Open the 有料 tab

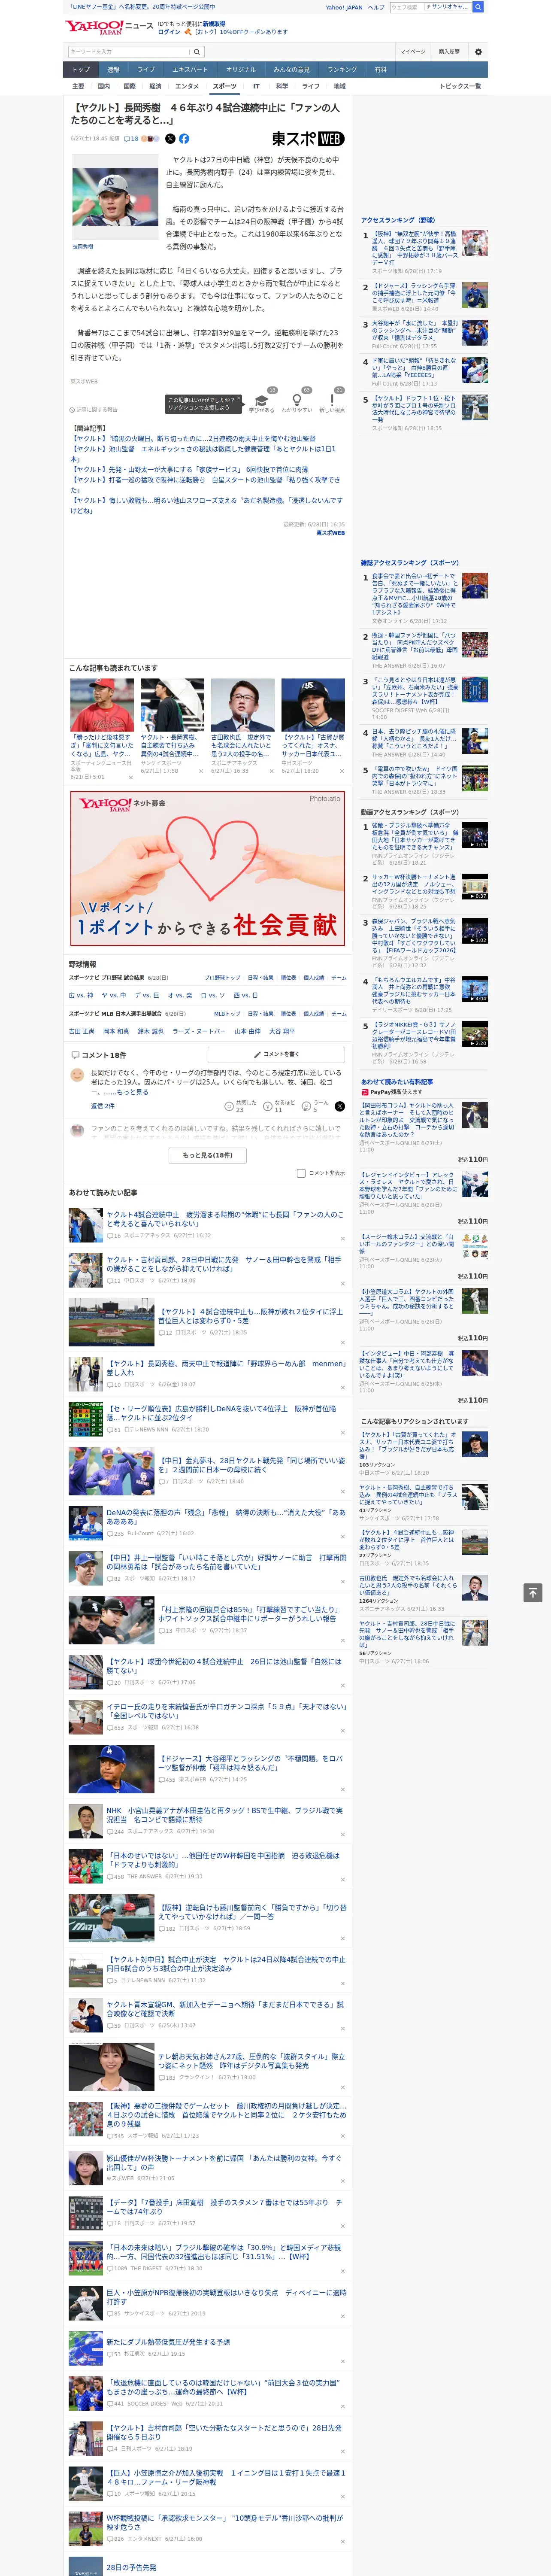(x=380, y=70)
